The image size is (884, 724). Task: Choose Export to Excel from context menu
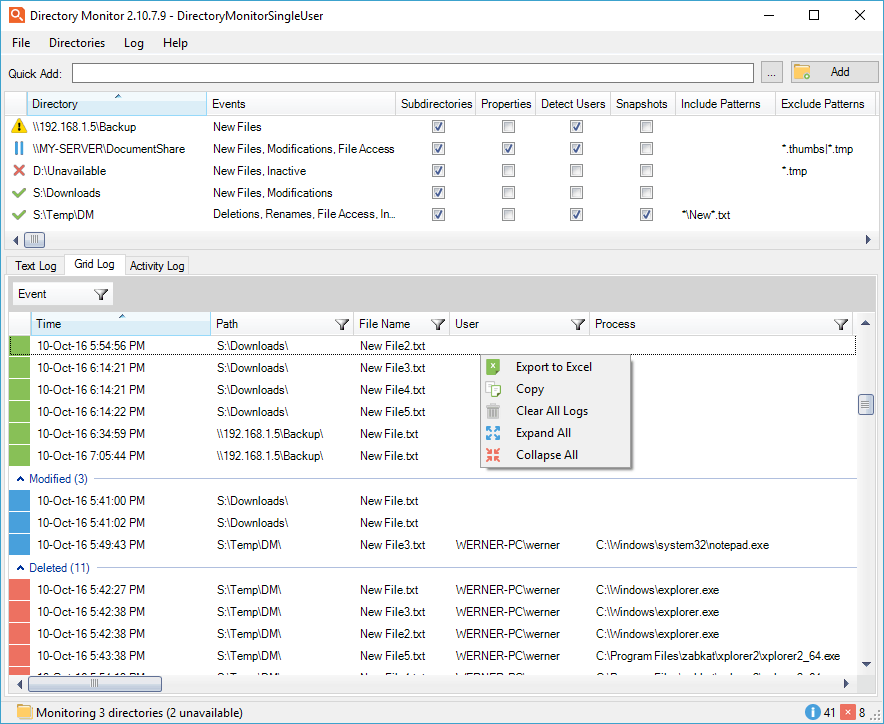554,367
